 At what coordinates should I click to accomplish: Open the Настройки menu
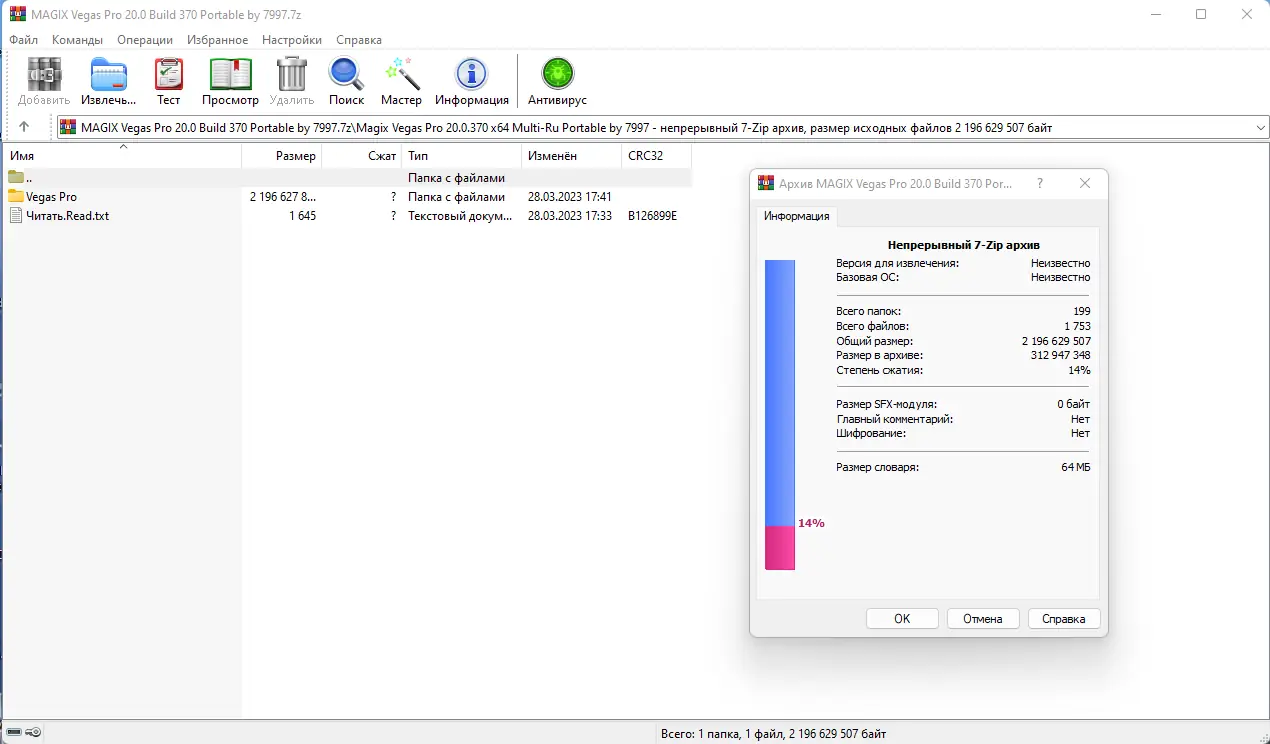pos(291,40)
